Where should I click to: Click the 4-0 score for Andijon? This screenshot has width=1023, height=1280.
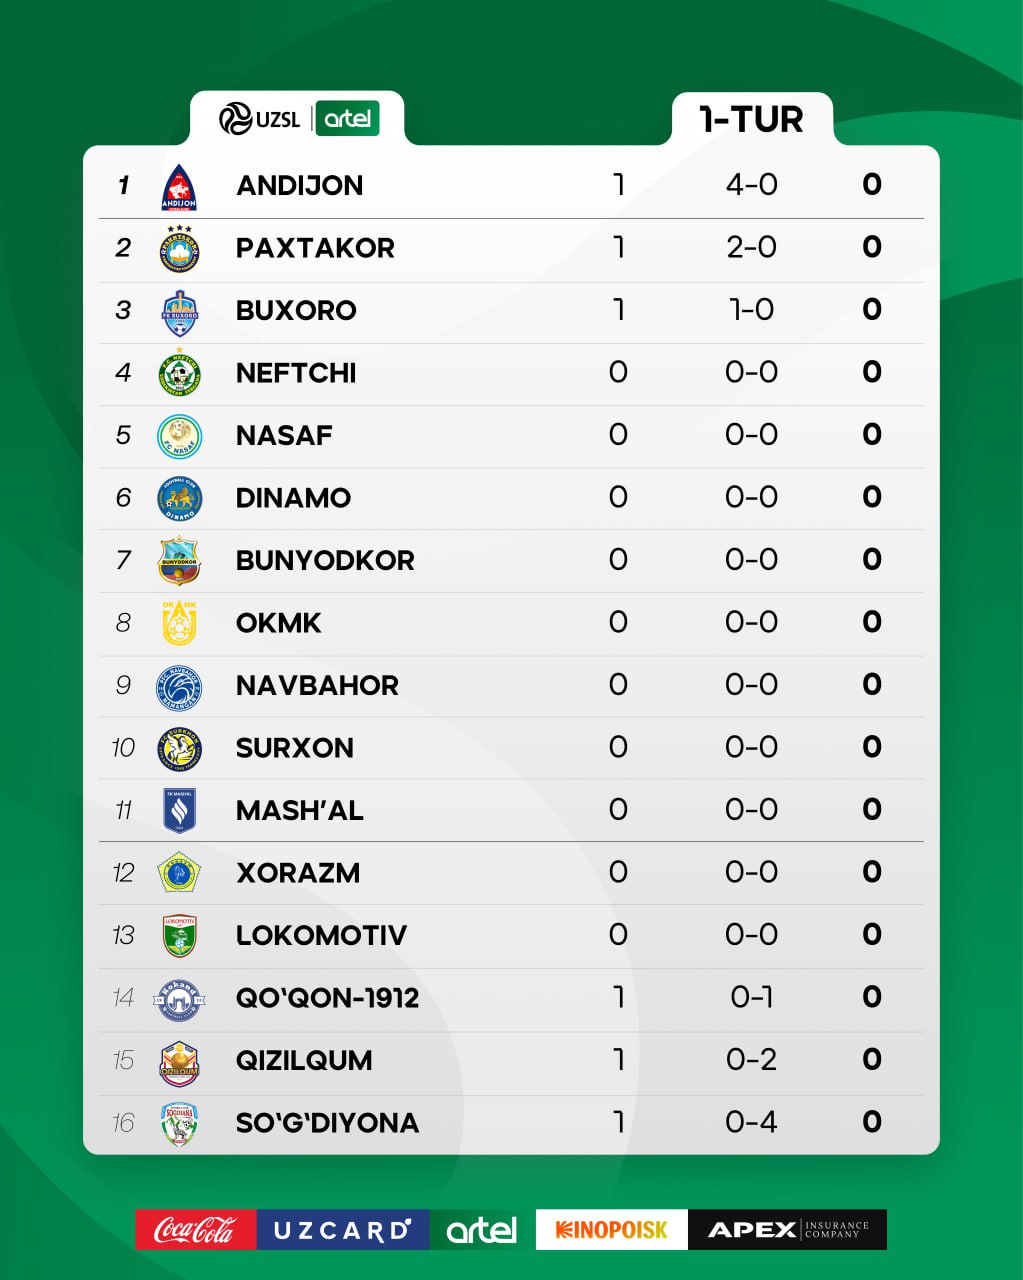coord(751,185)
